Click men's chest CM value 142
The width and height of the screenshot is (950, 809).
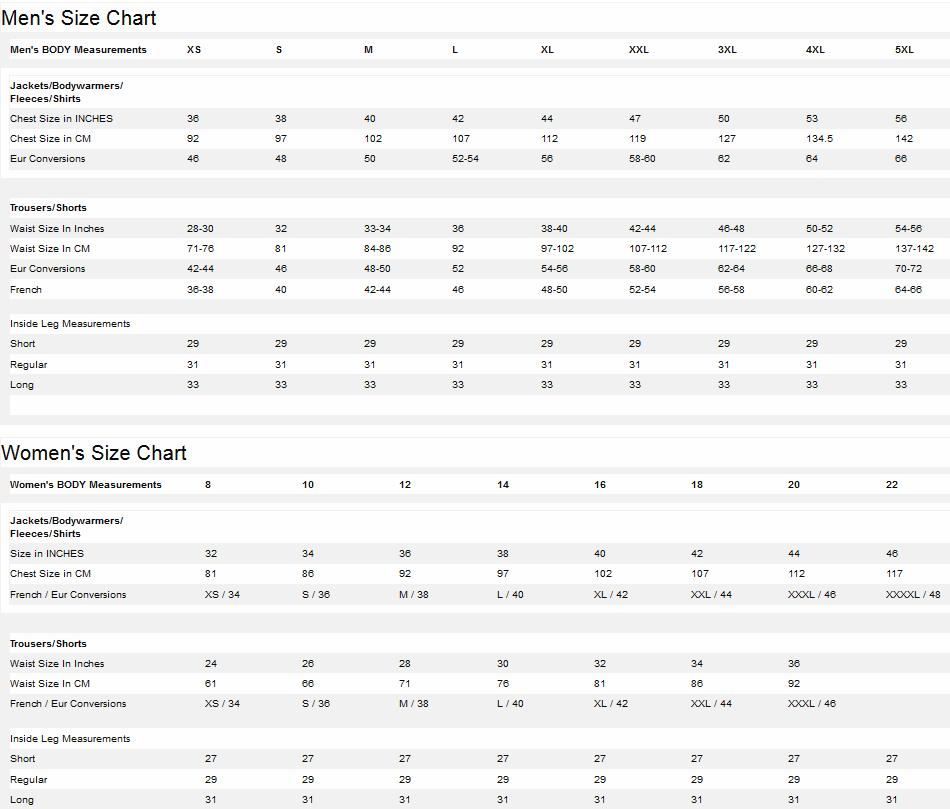pos(904,139)
